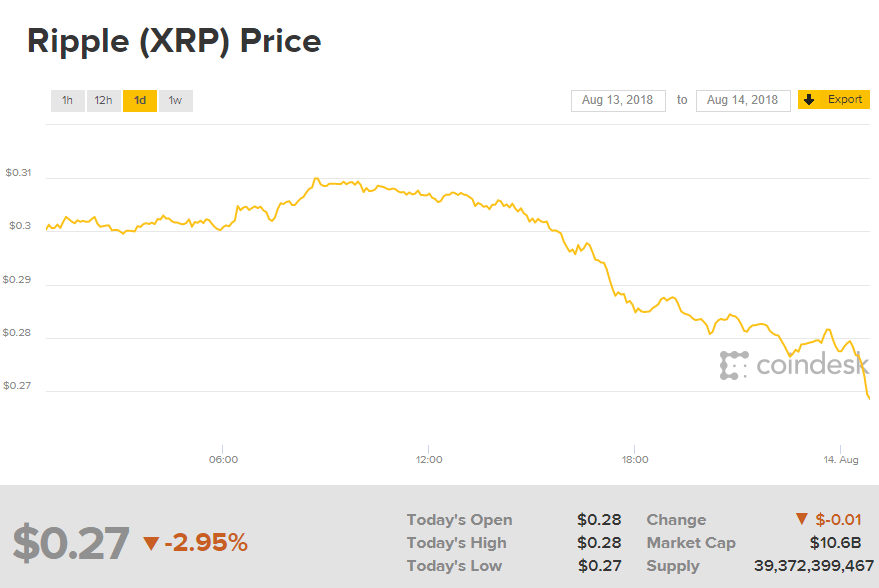Select the 1h time range
This screenshot has width=879, height=588.
pos(67,100)
